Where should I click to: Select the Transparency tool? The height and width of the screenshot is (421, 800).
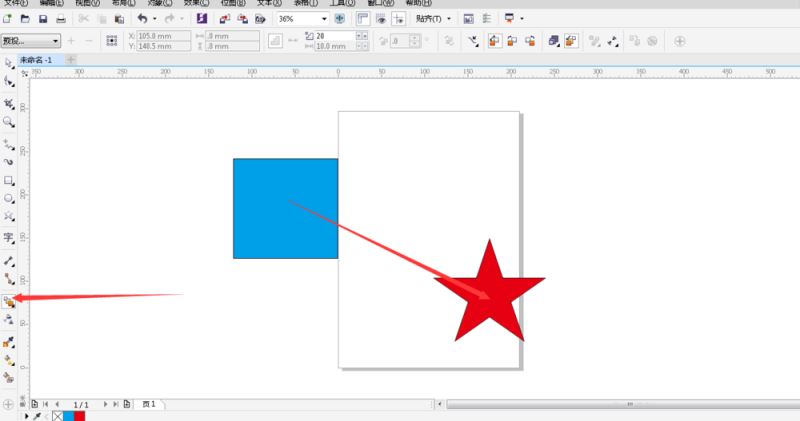pos(9,319)
